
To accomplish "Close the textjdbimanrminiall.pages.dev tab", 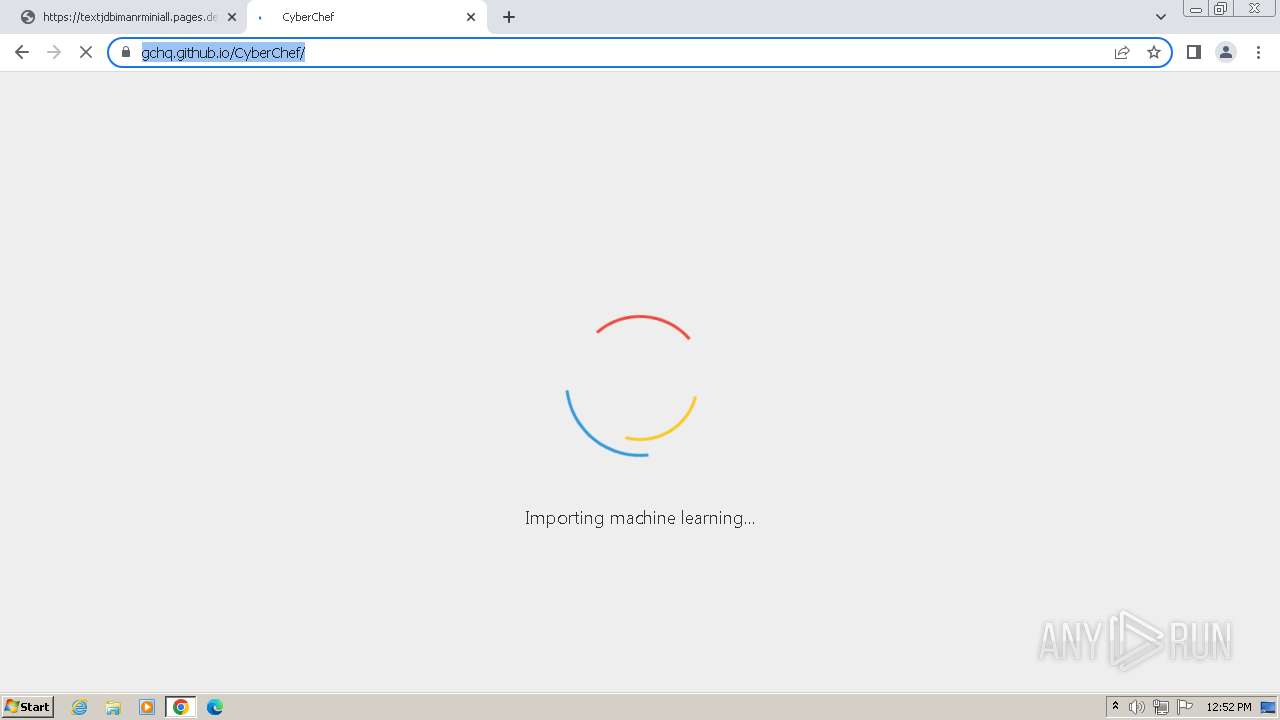I will 232,17.
